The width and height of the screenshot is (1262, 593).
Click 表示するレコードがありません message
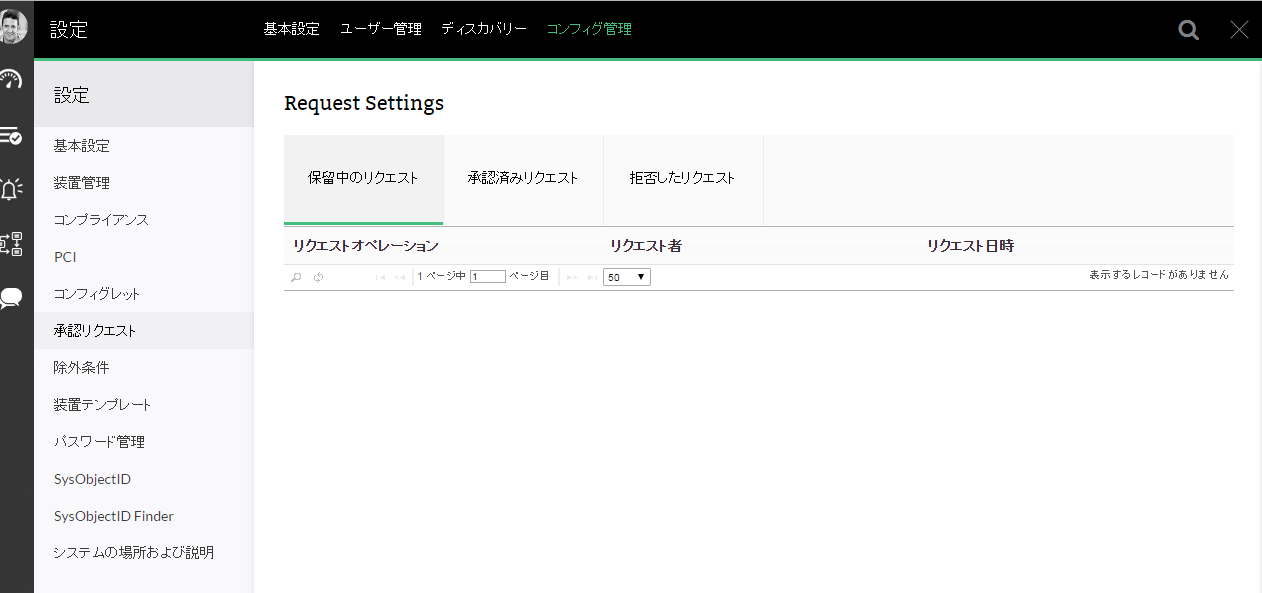pyautogui.click(x=1159, y=274)
